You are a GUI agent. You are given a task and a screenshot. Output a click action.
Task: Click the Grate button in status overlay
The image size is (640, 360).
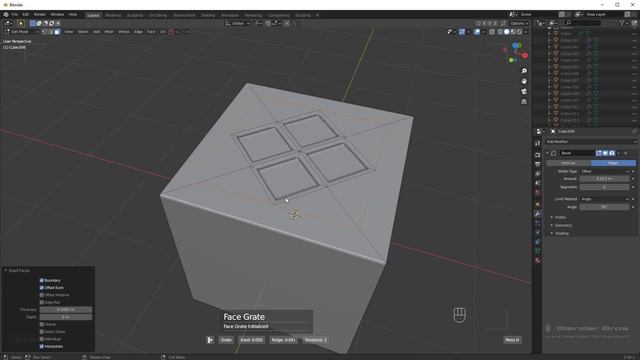tap(226, 340)
